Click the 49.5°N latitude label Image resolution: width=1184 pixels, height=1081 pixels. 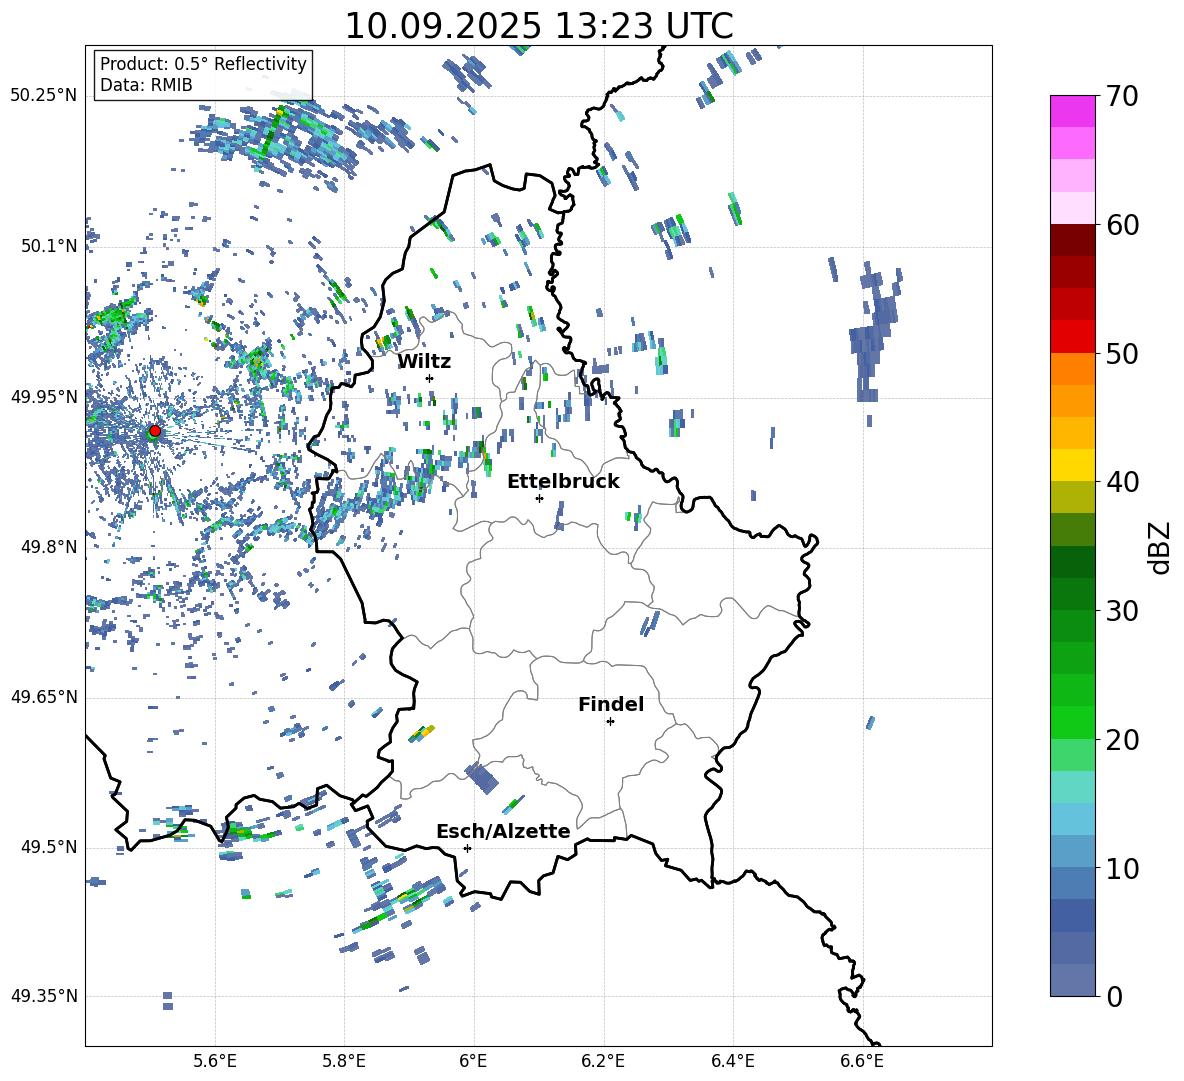tap(48, 847)
